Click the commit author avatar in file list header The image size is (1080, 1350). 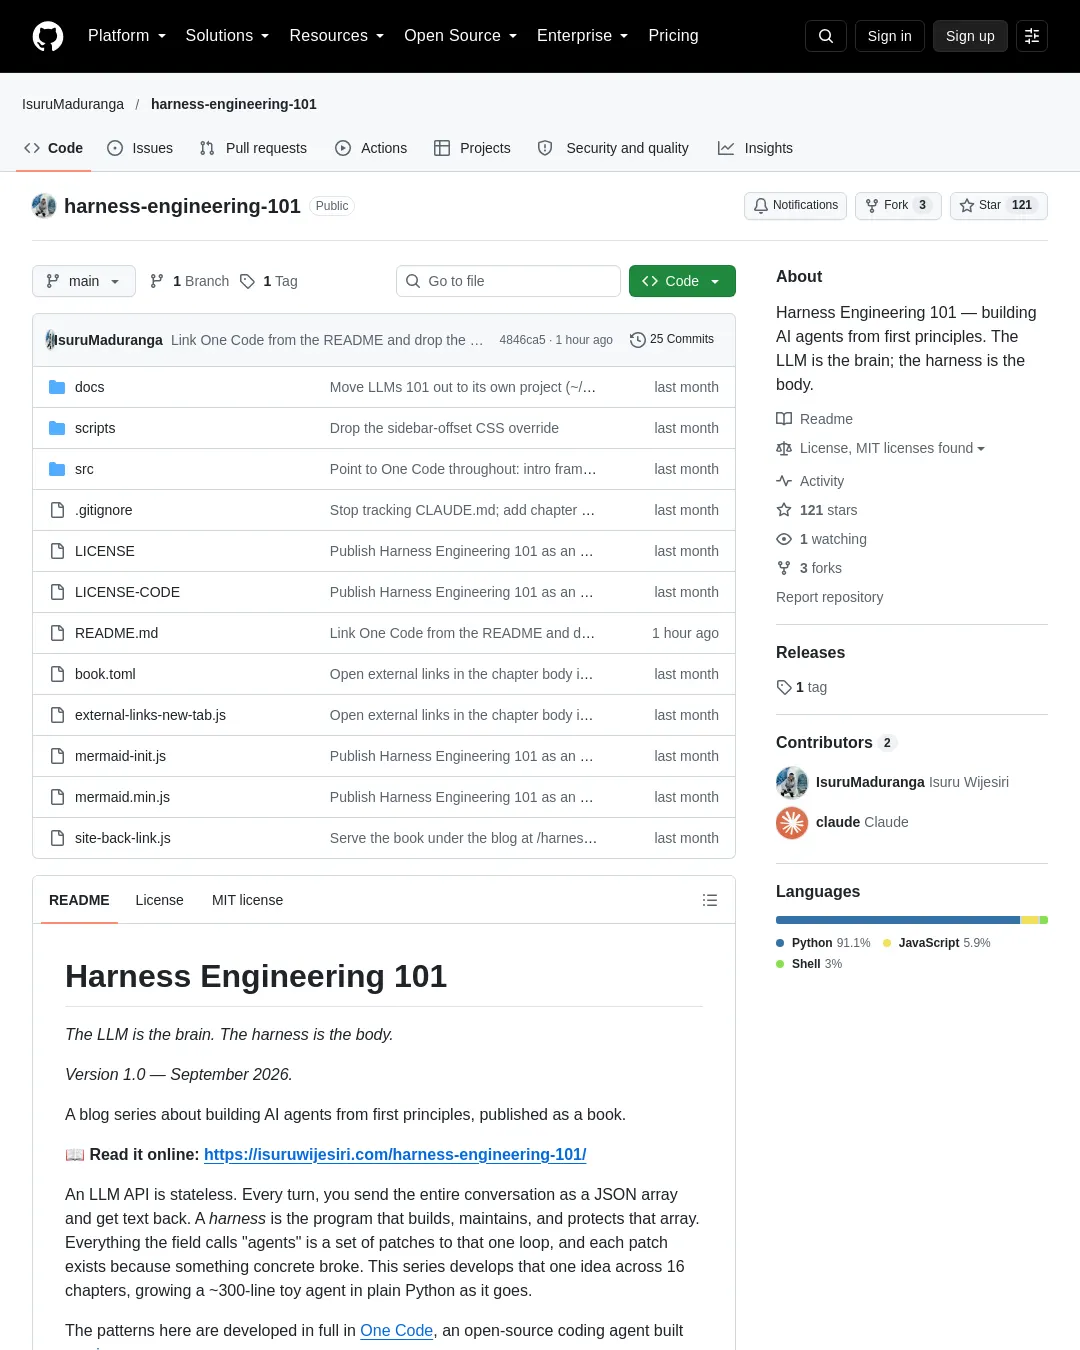coord(50,340)
